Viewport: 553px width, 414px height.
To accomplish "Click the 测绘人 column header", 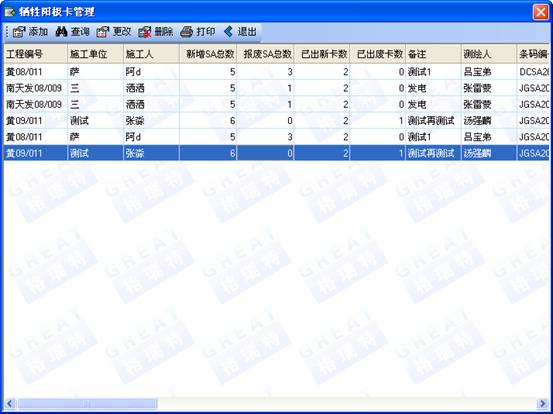I will tap(489, 54).
